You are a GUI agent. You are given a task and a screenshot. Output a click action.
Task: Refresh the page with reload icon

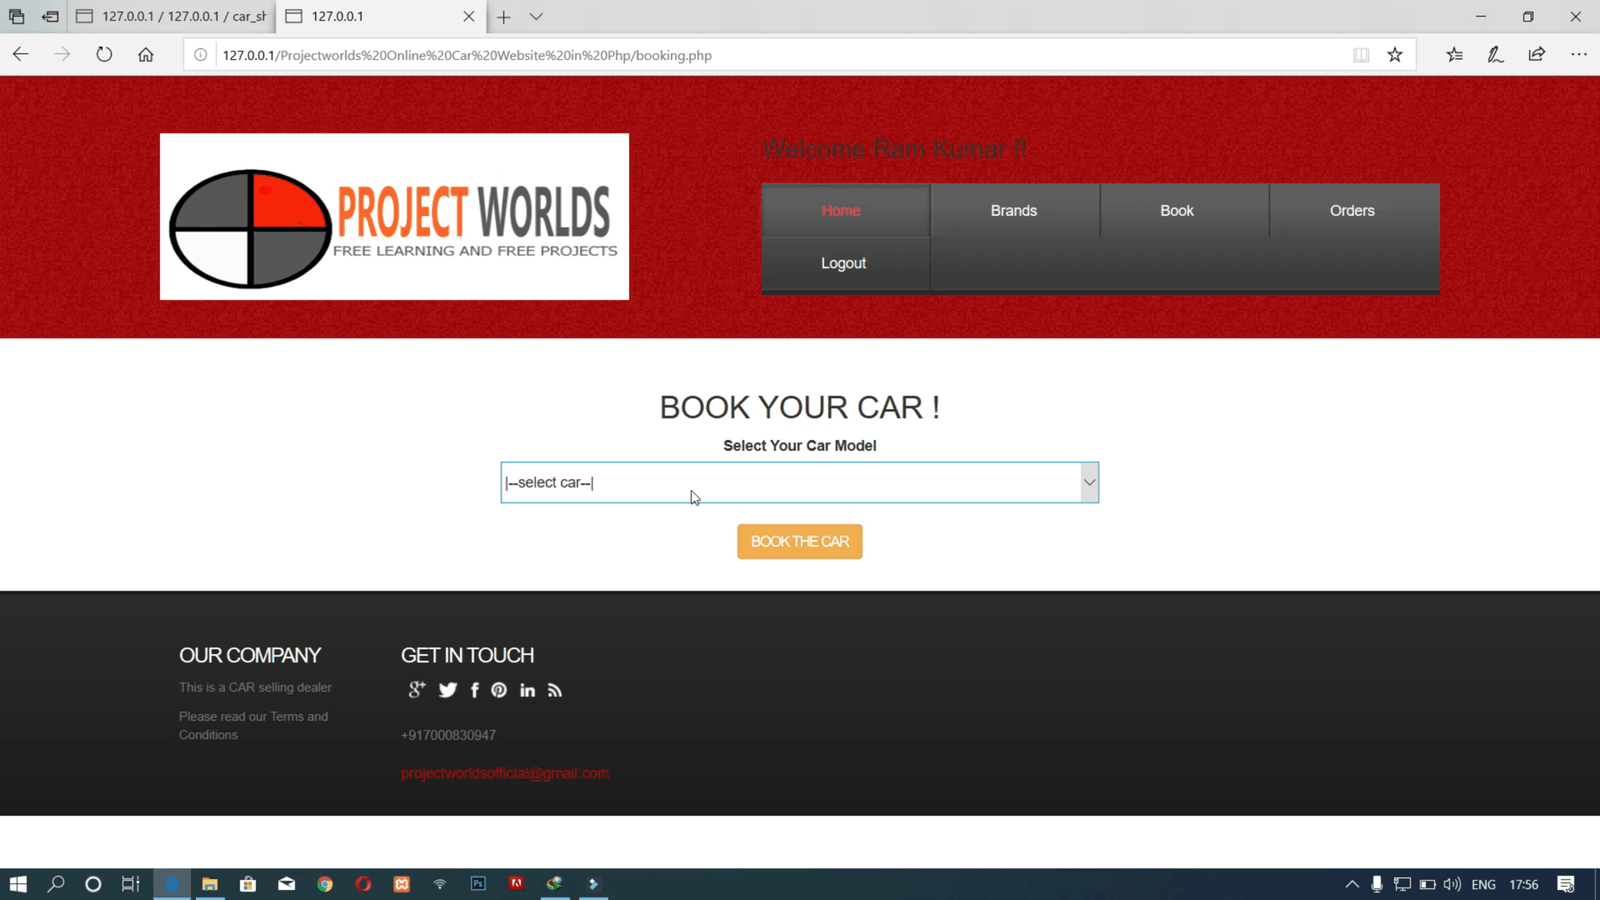104,55
